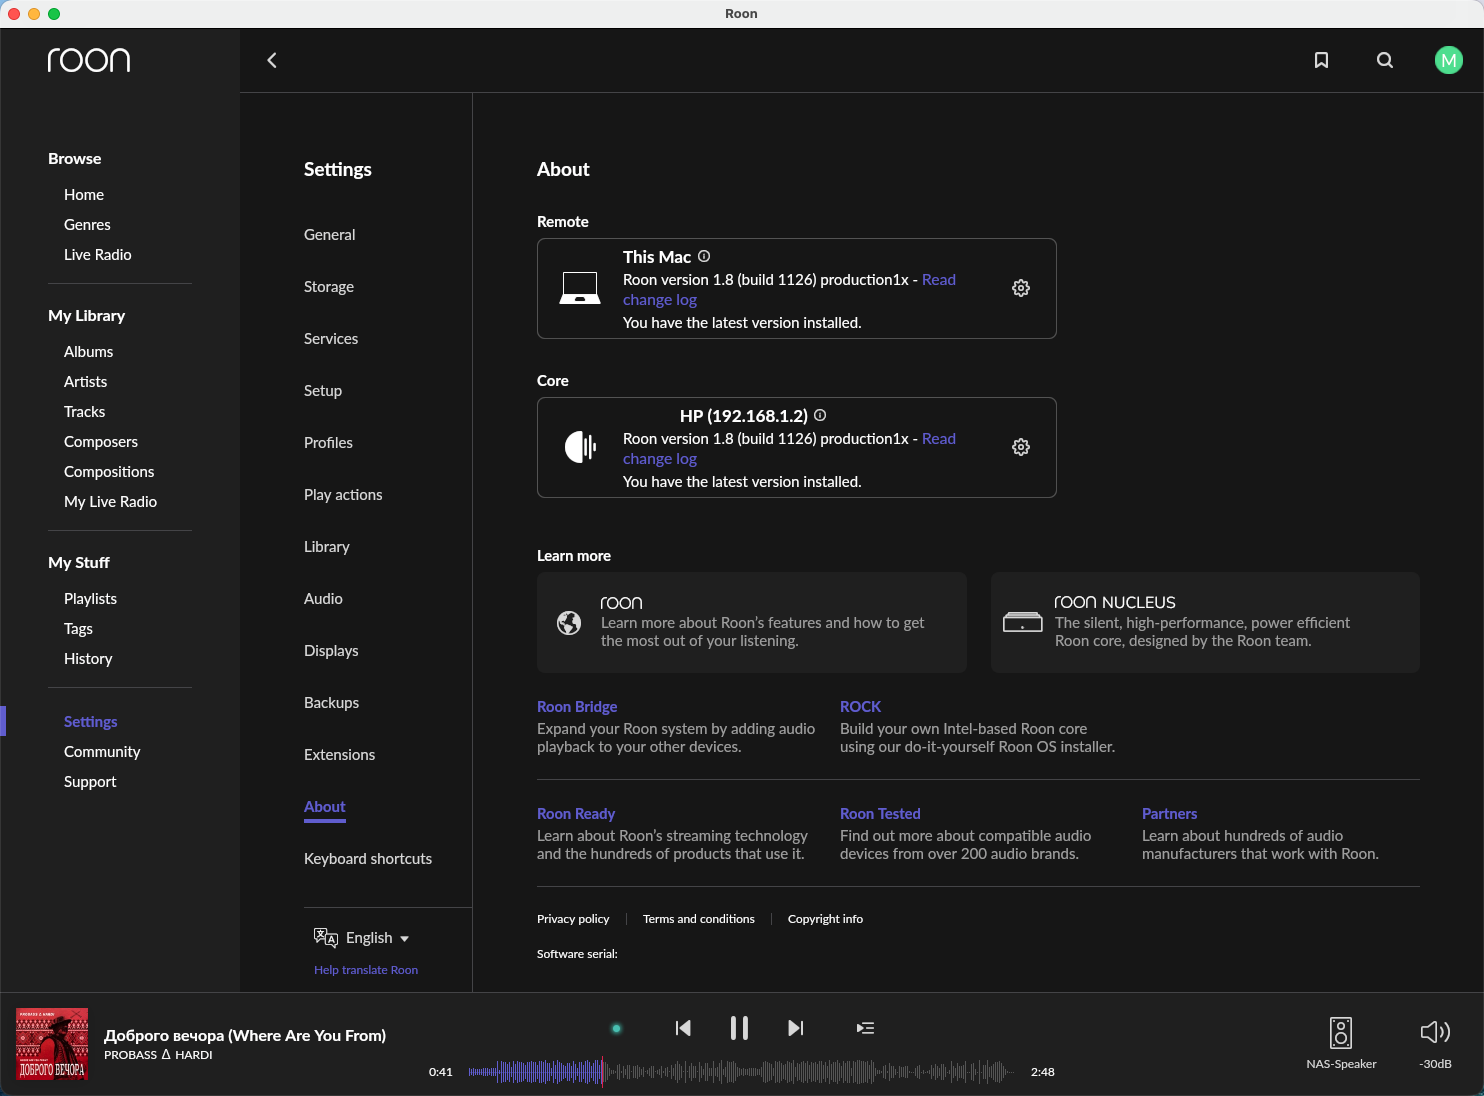This screenshot has width=1484, height=1096.
Task: Click the globe icon in roon card
Action: click(x=569, y=623)
